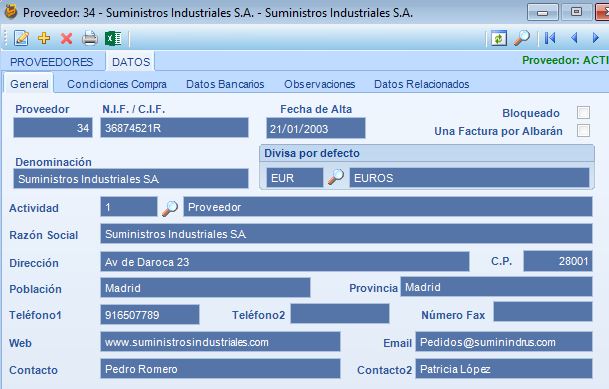
Task: Select the General sub-tab
Action: [x=29, y=84]
